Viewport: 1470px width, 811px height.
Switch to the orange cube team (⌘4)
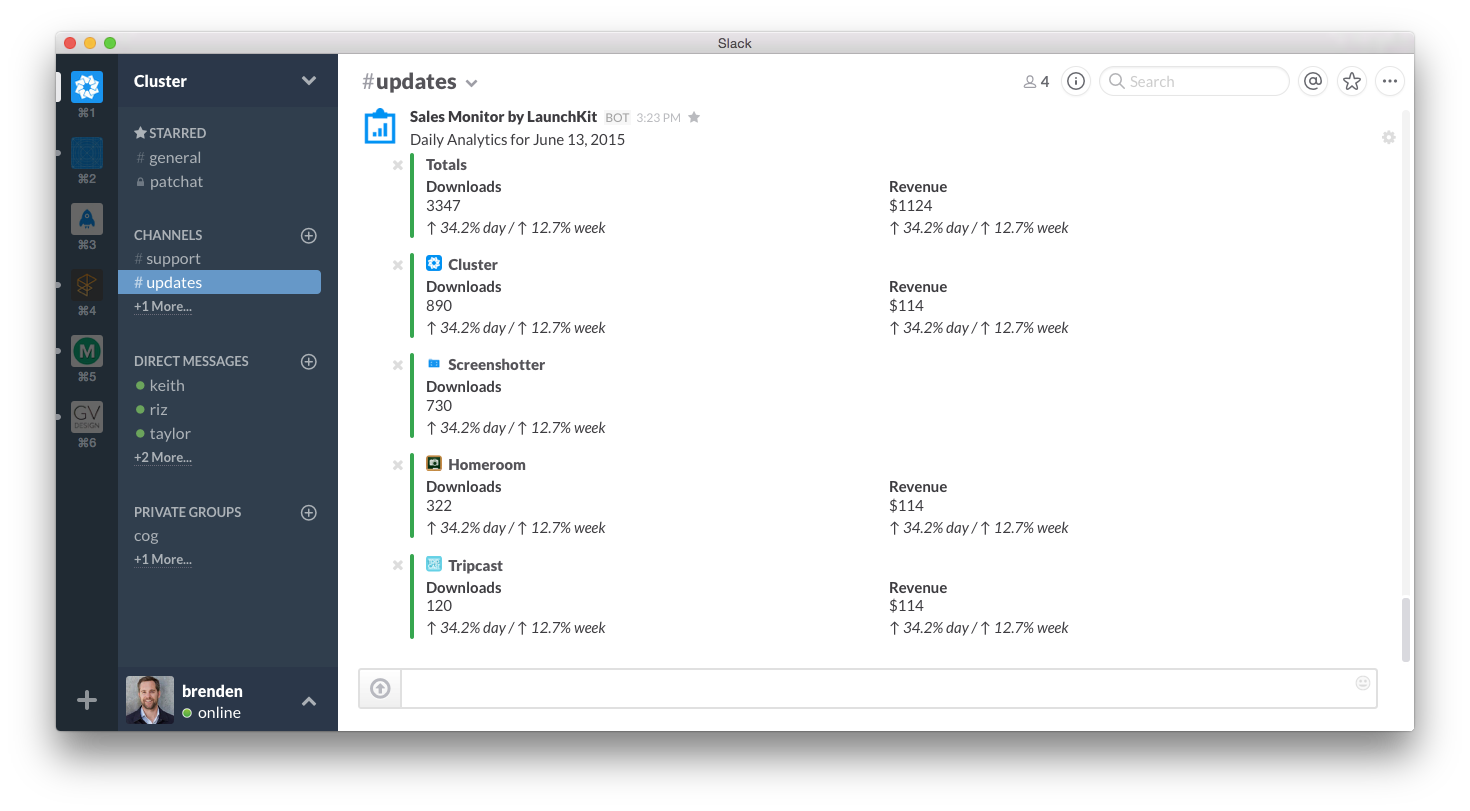pos(87,285)
